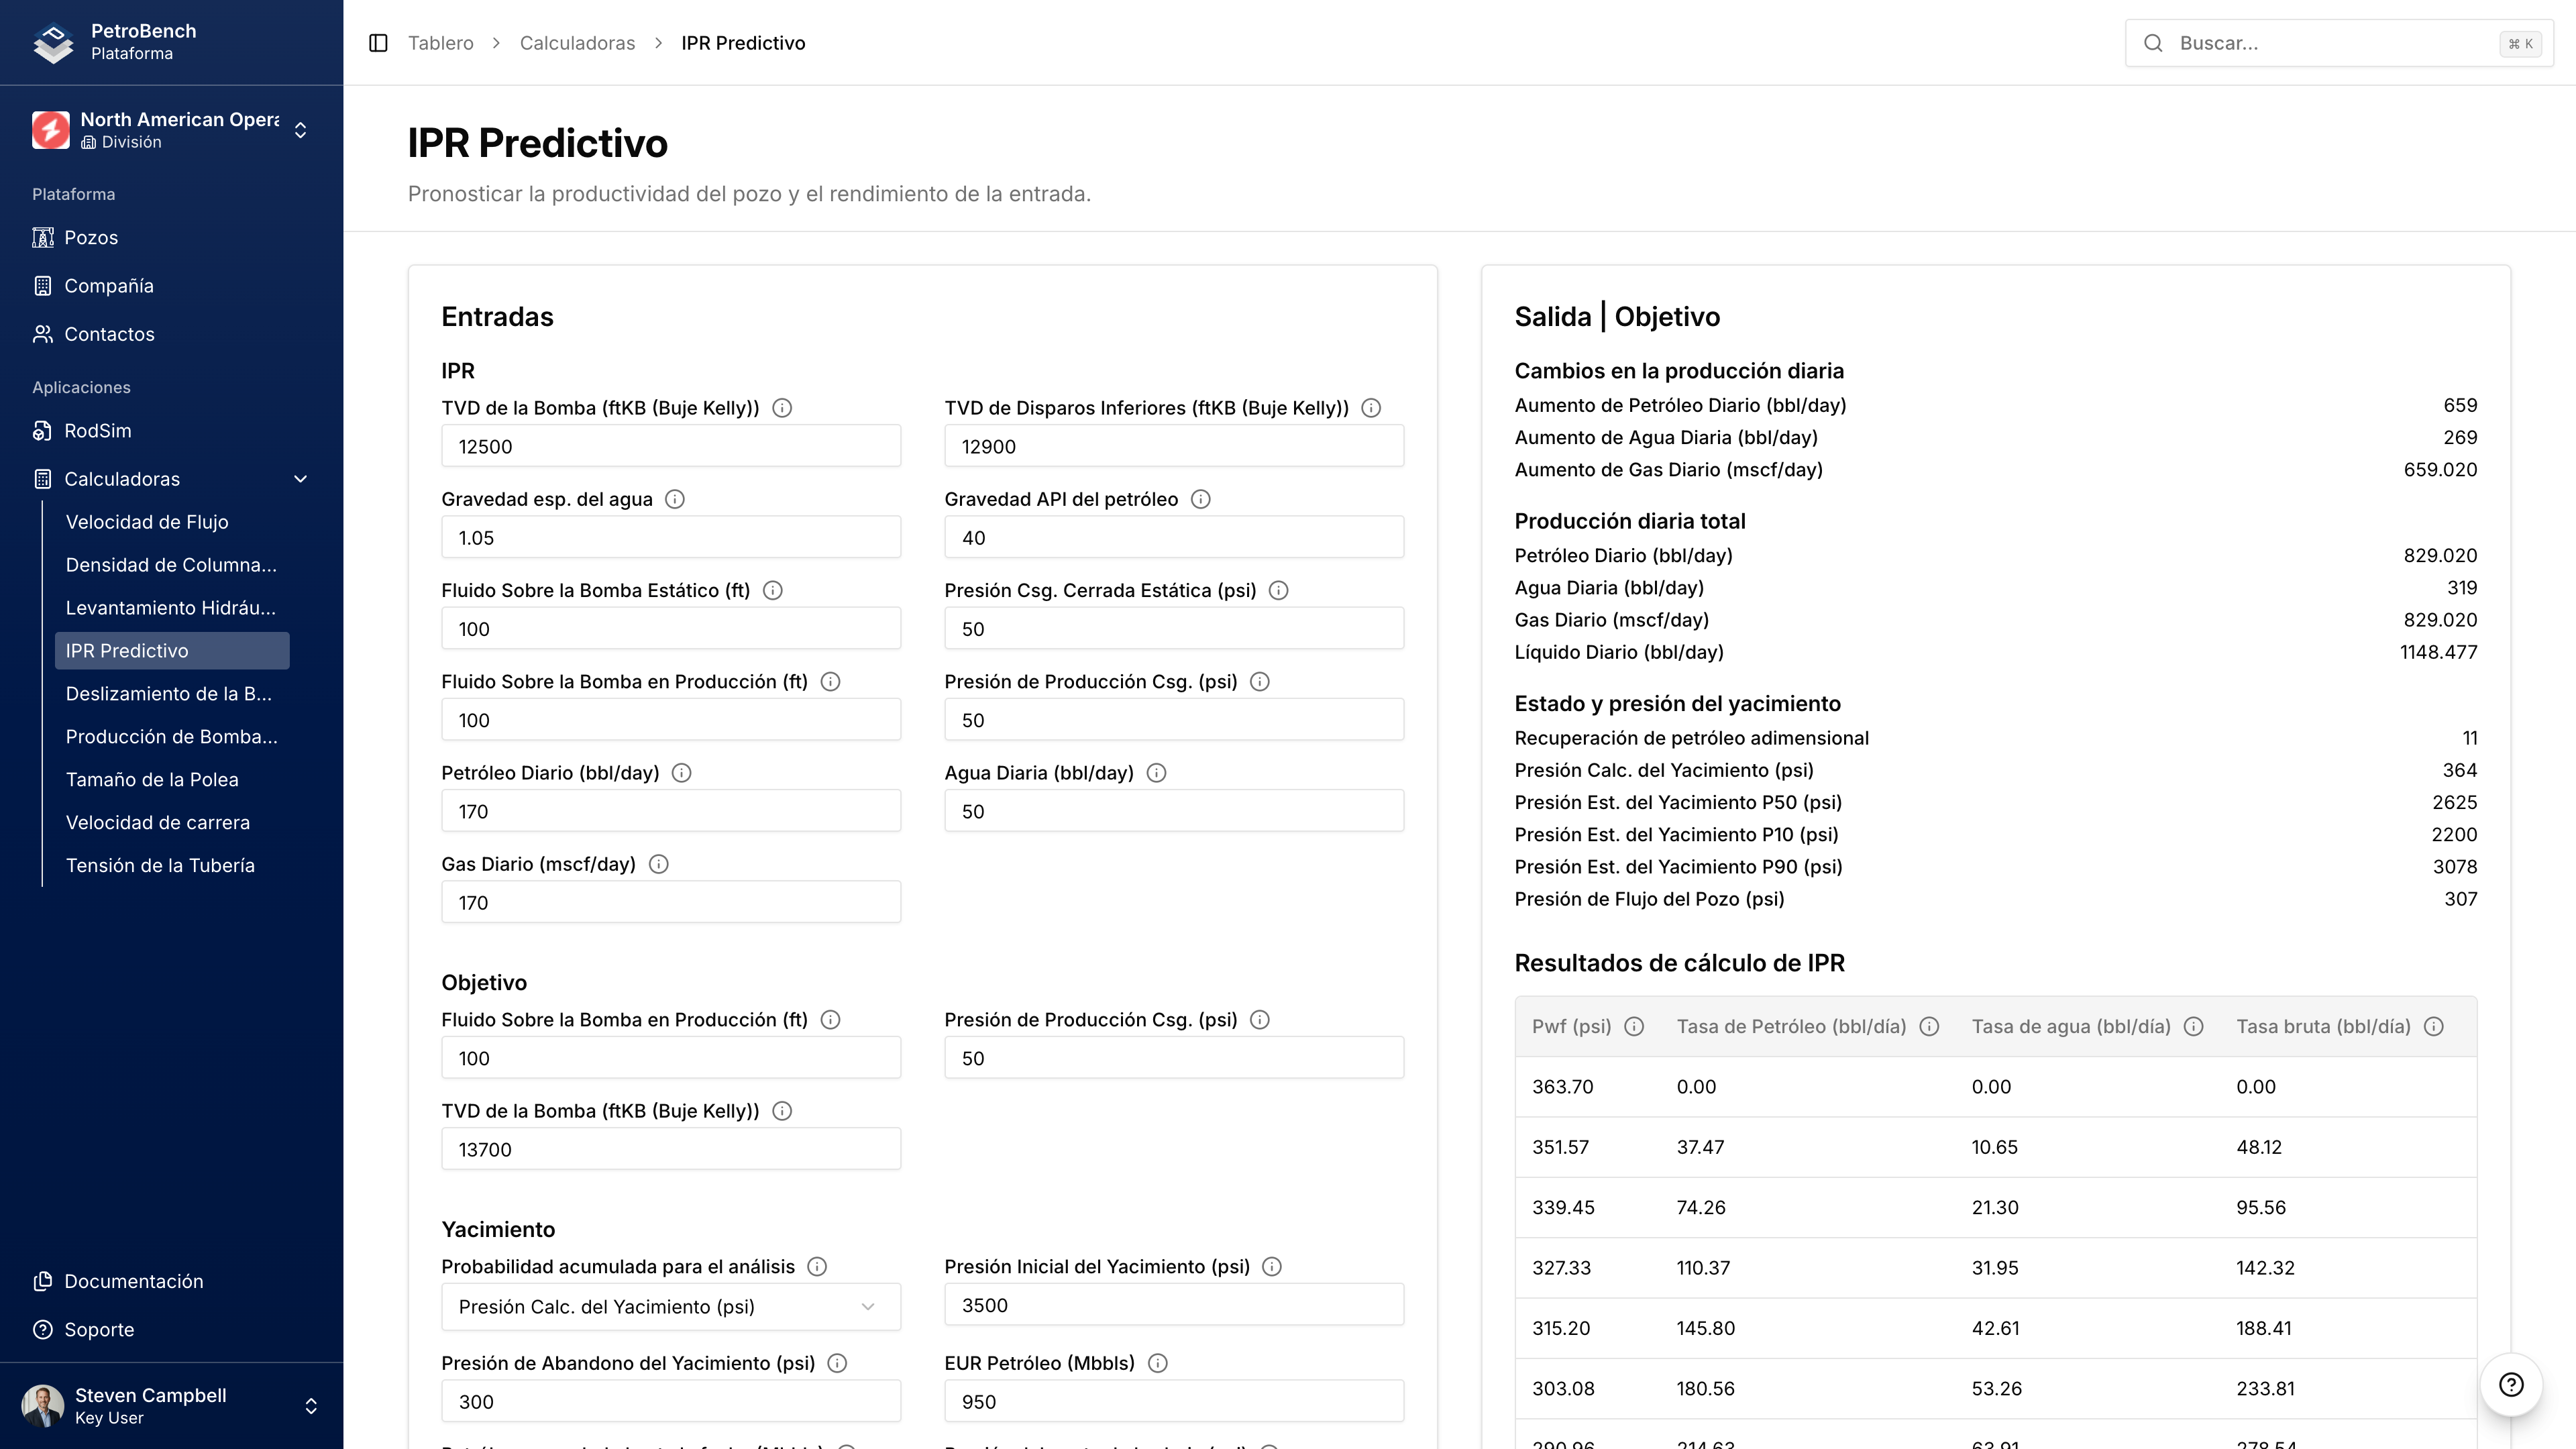Go to Pozos in the sidebar
This screenshot has width=2576, height=1449.
(91, 238)
